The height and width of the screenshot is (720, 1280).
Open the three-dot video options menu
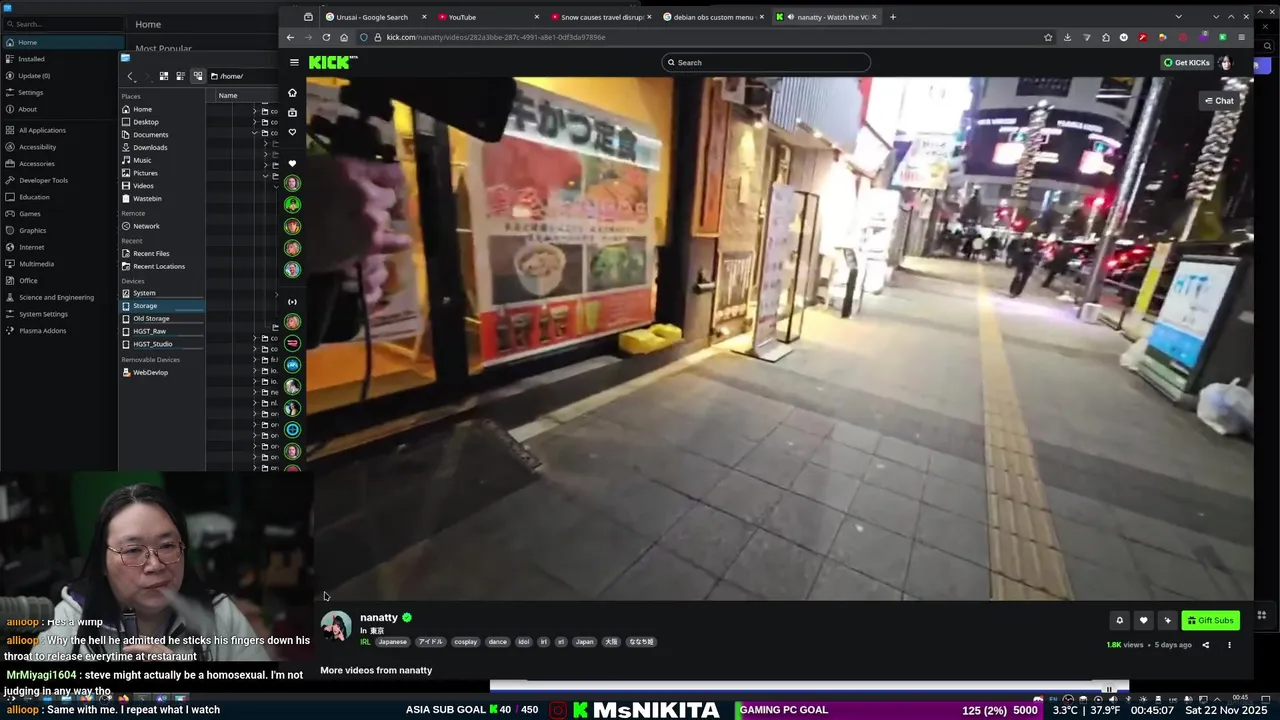pos(1229,645)
